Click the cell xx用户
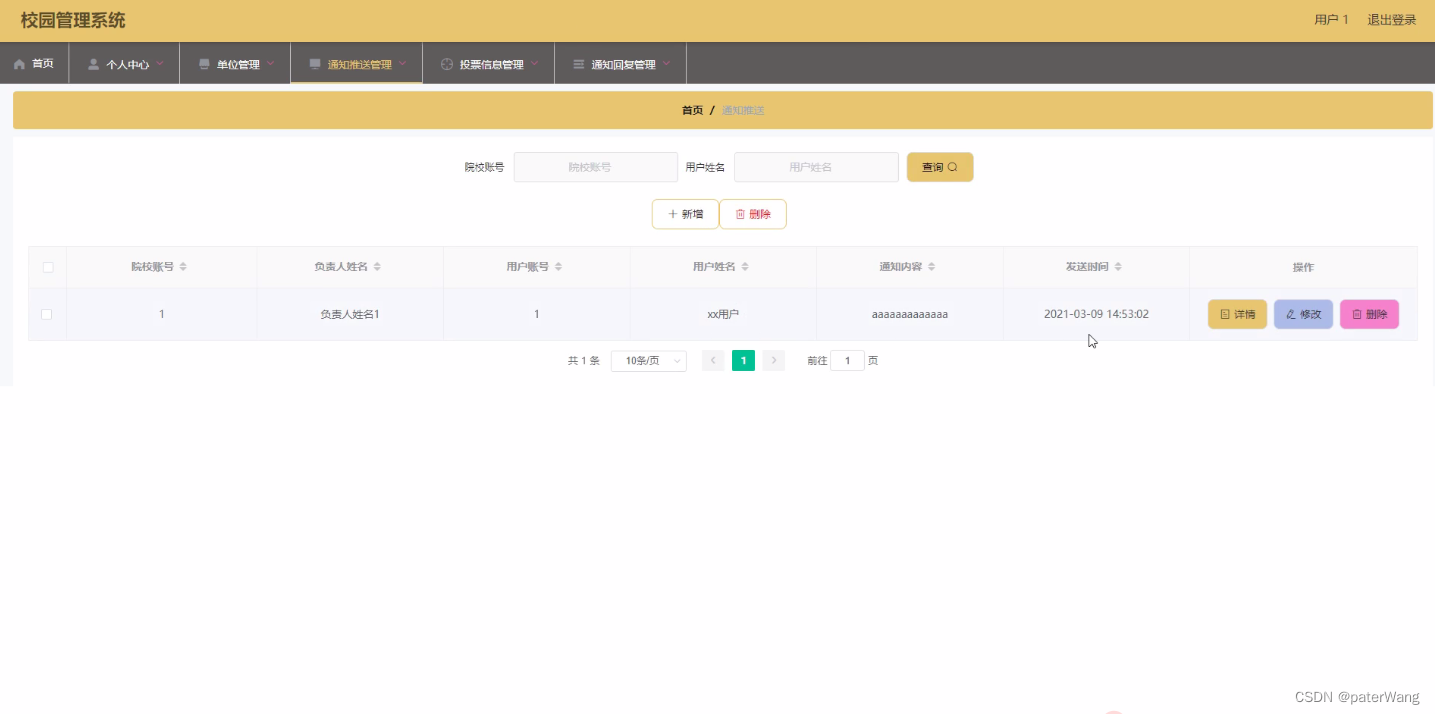The image size is (1435, 714). (x=723, y=314)
